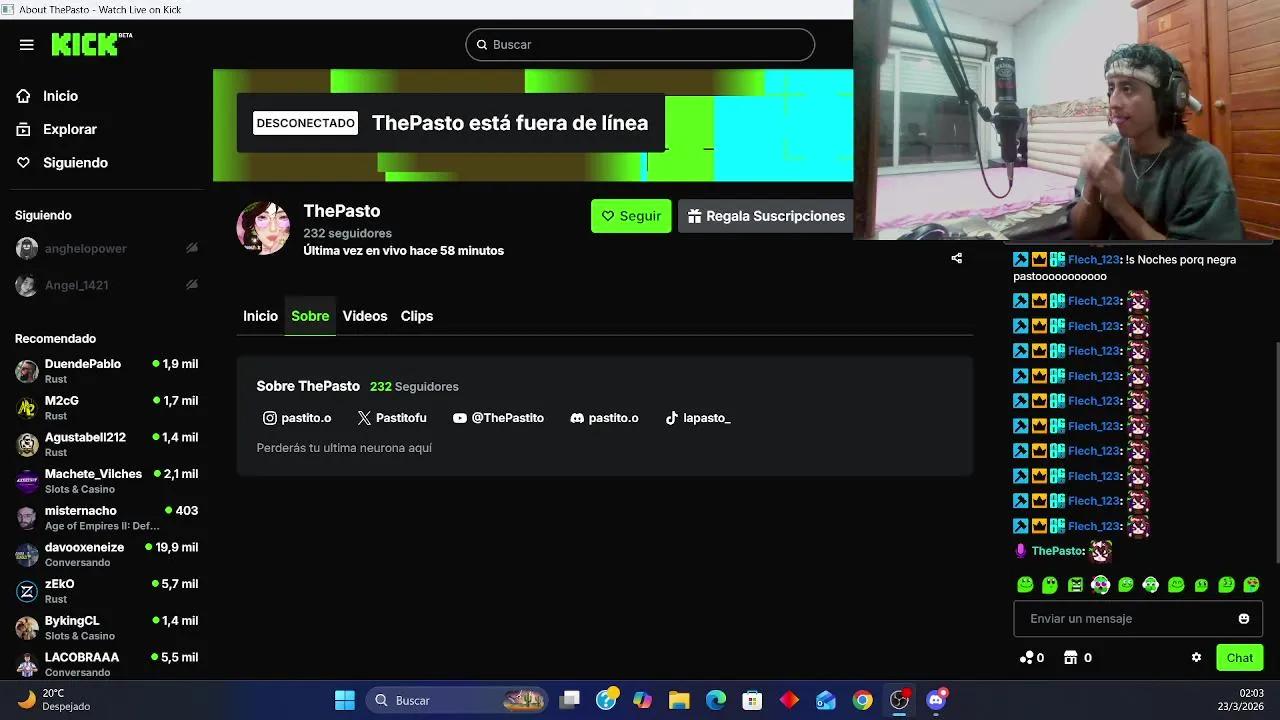Open Discord link pastito.o
The width and height of the screenshot is (1280, 720).
[604, 418]
